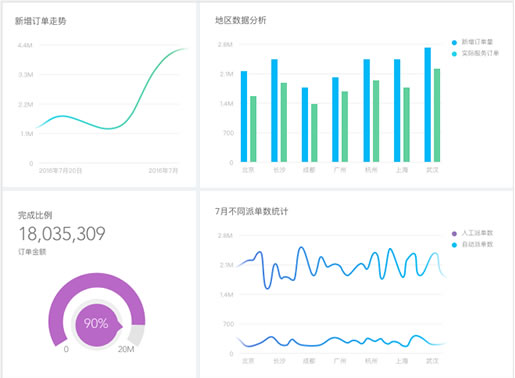Select the green 武汉 bar in bar chart
Image resolution: width=515 pixels, height=378 pixels.
click(x=437, y=115)
